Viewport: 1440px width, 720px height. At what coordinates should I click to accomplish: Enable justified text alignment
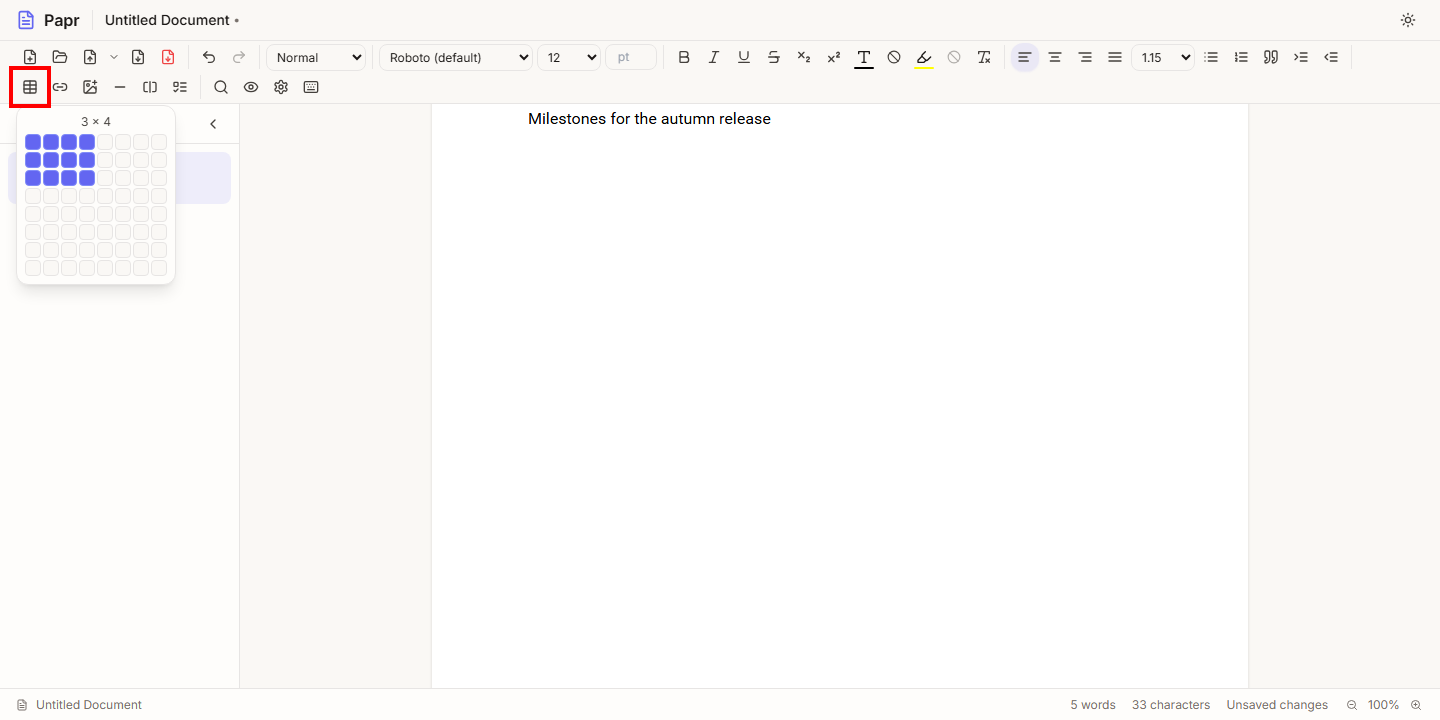point(1115,57)
